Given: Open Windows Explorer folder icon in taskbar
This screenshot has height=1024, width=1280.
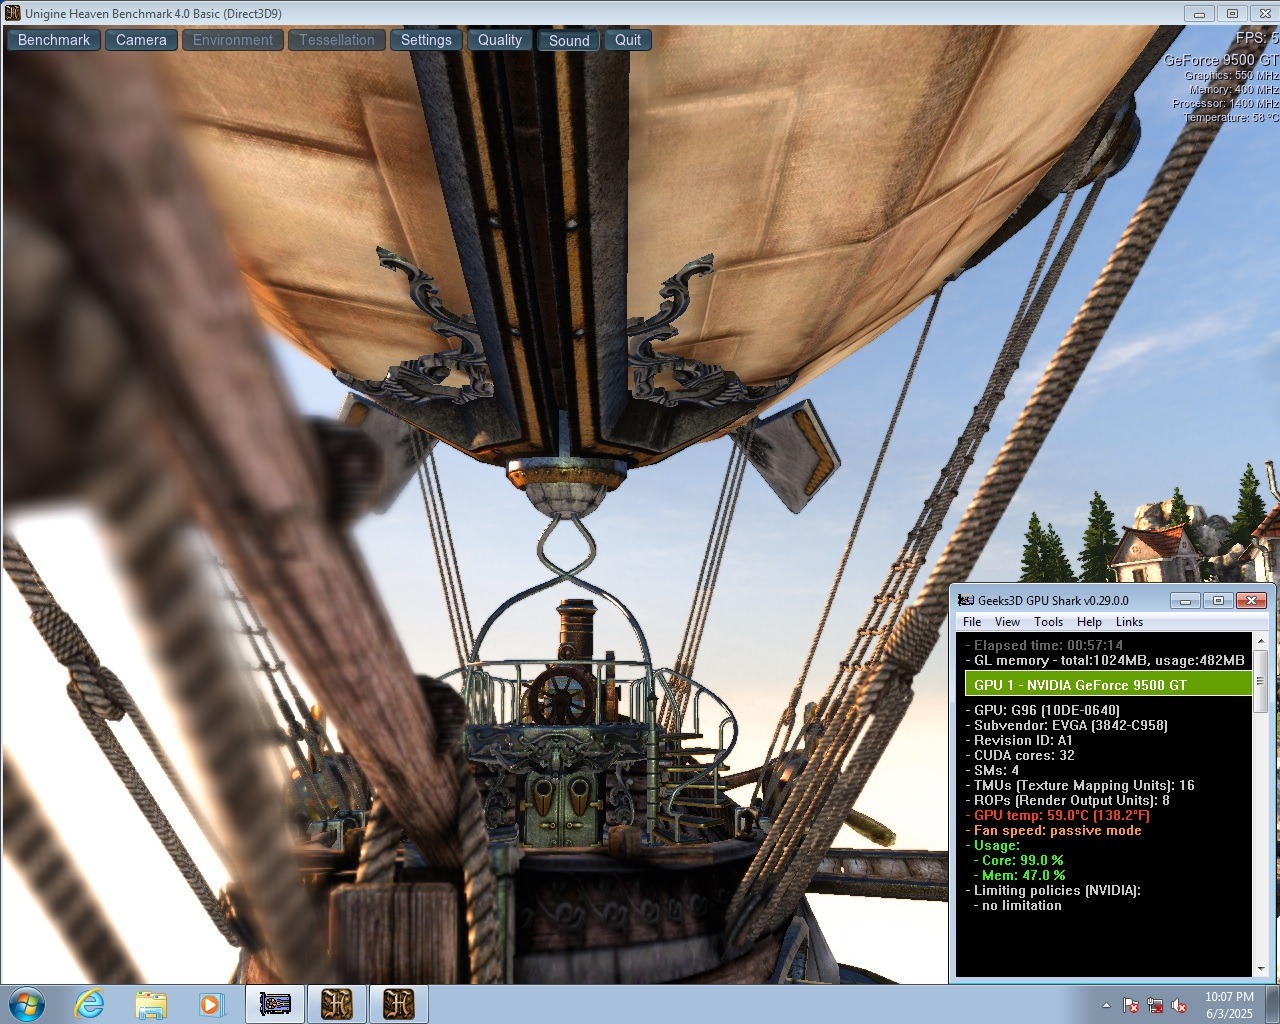Looking at the screenshot, I should (x=151, y=1004).
